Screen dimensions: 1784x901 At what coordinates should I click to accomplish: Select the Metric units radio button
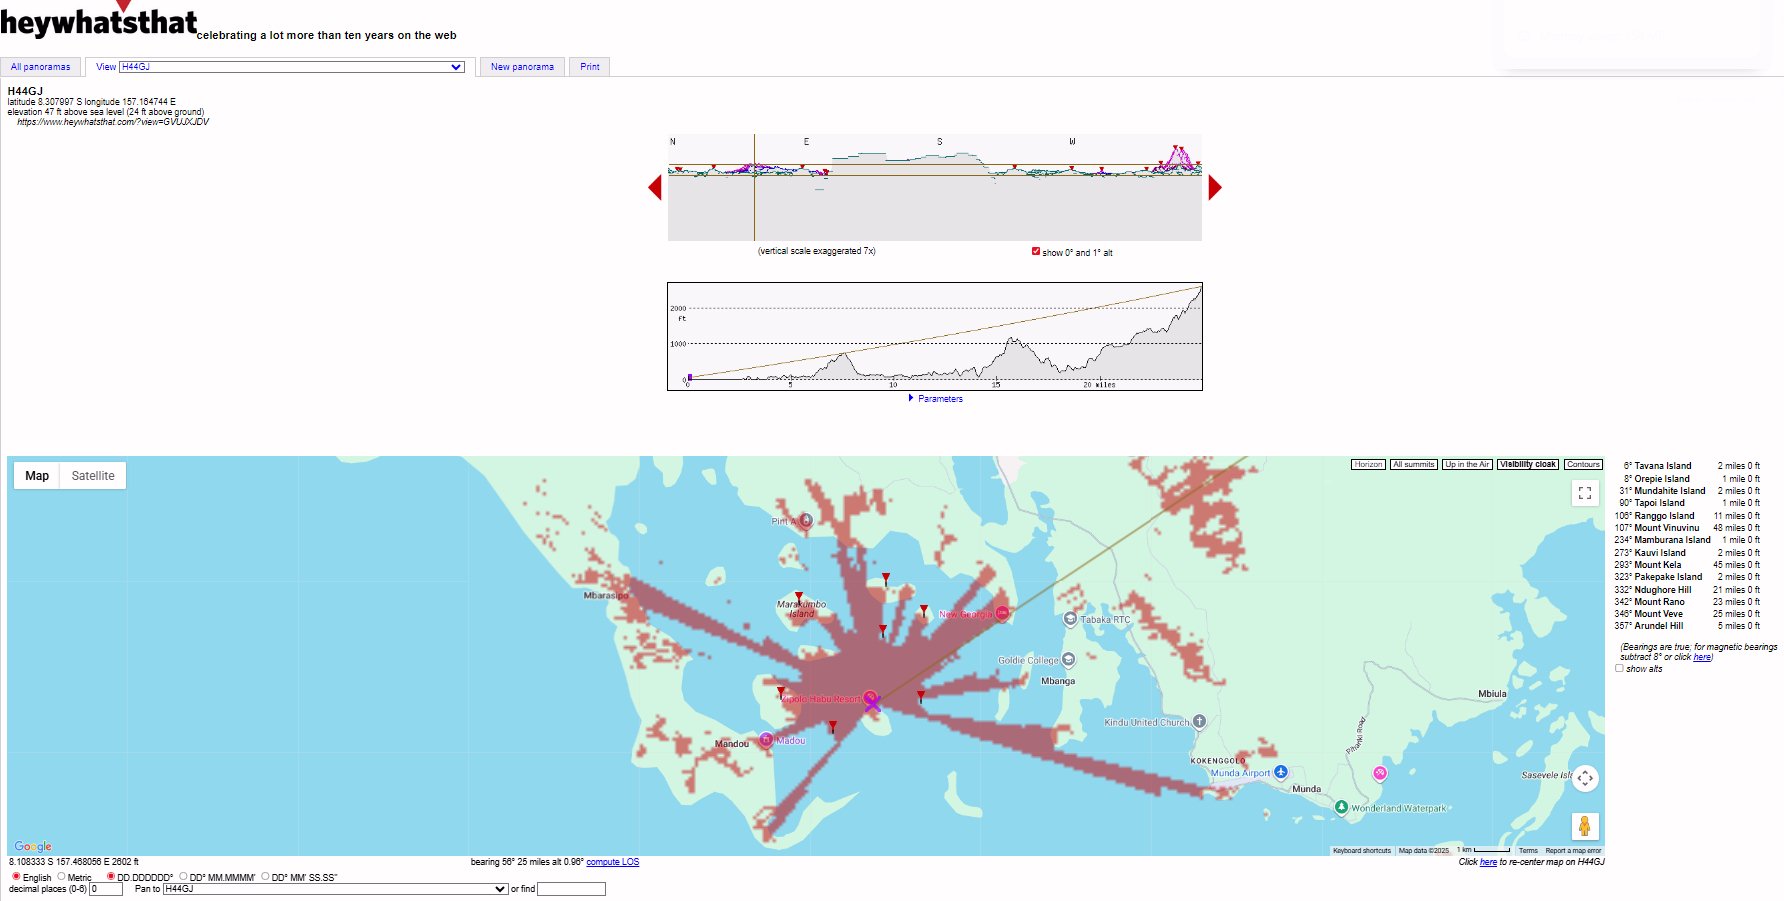click(62, 877)
